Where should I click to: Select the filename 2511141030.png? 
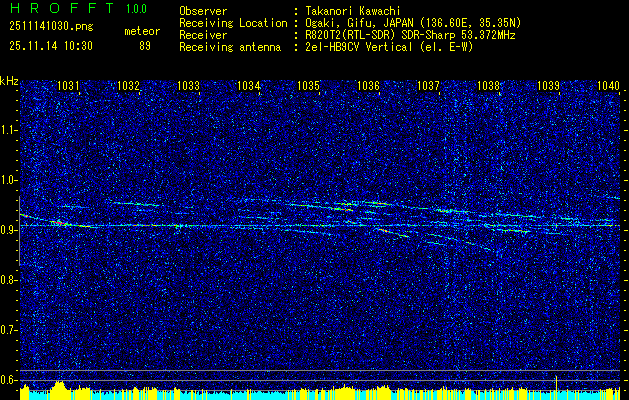pos(51,26)
